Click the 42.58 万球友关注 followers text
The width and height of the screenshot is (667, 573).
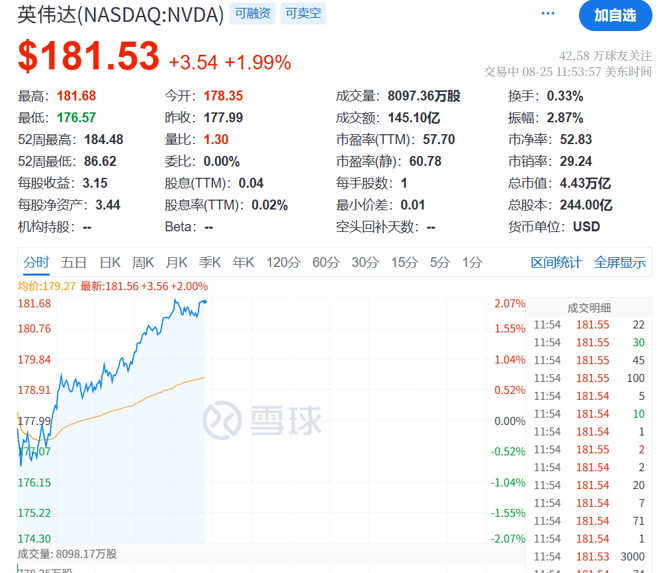pos(605,56)
